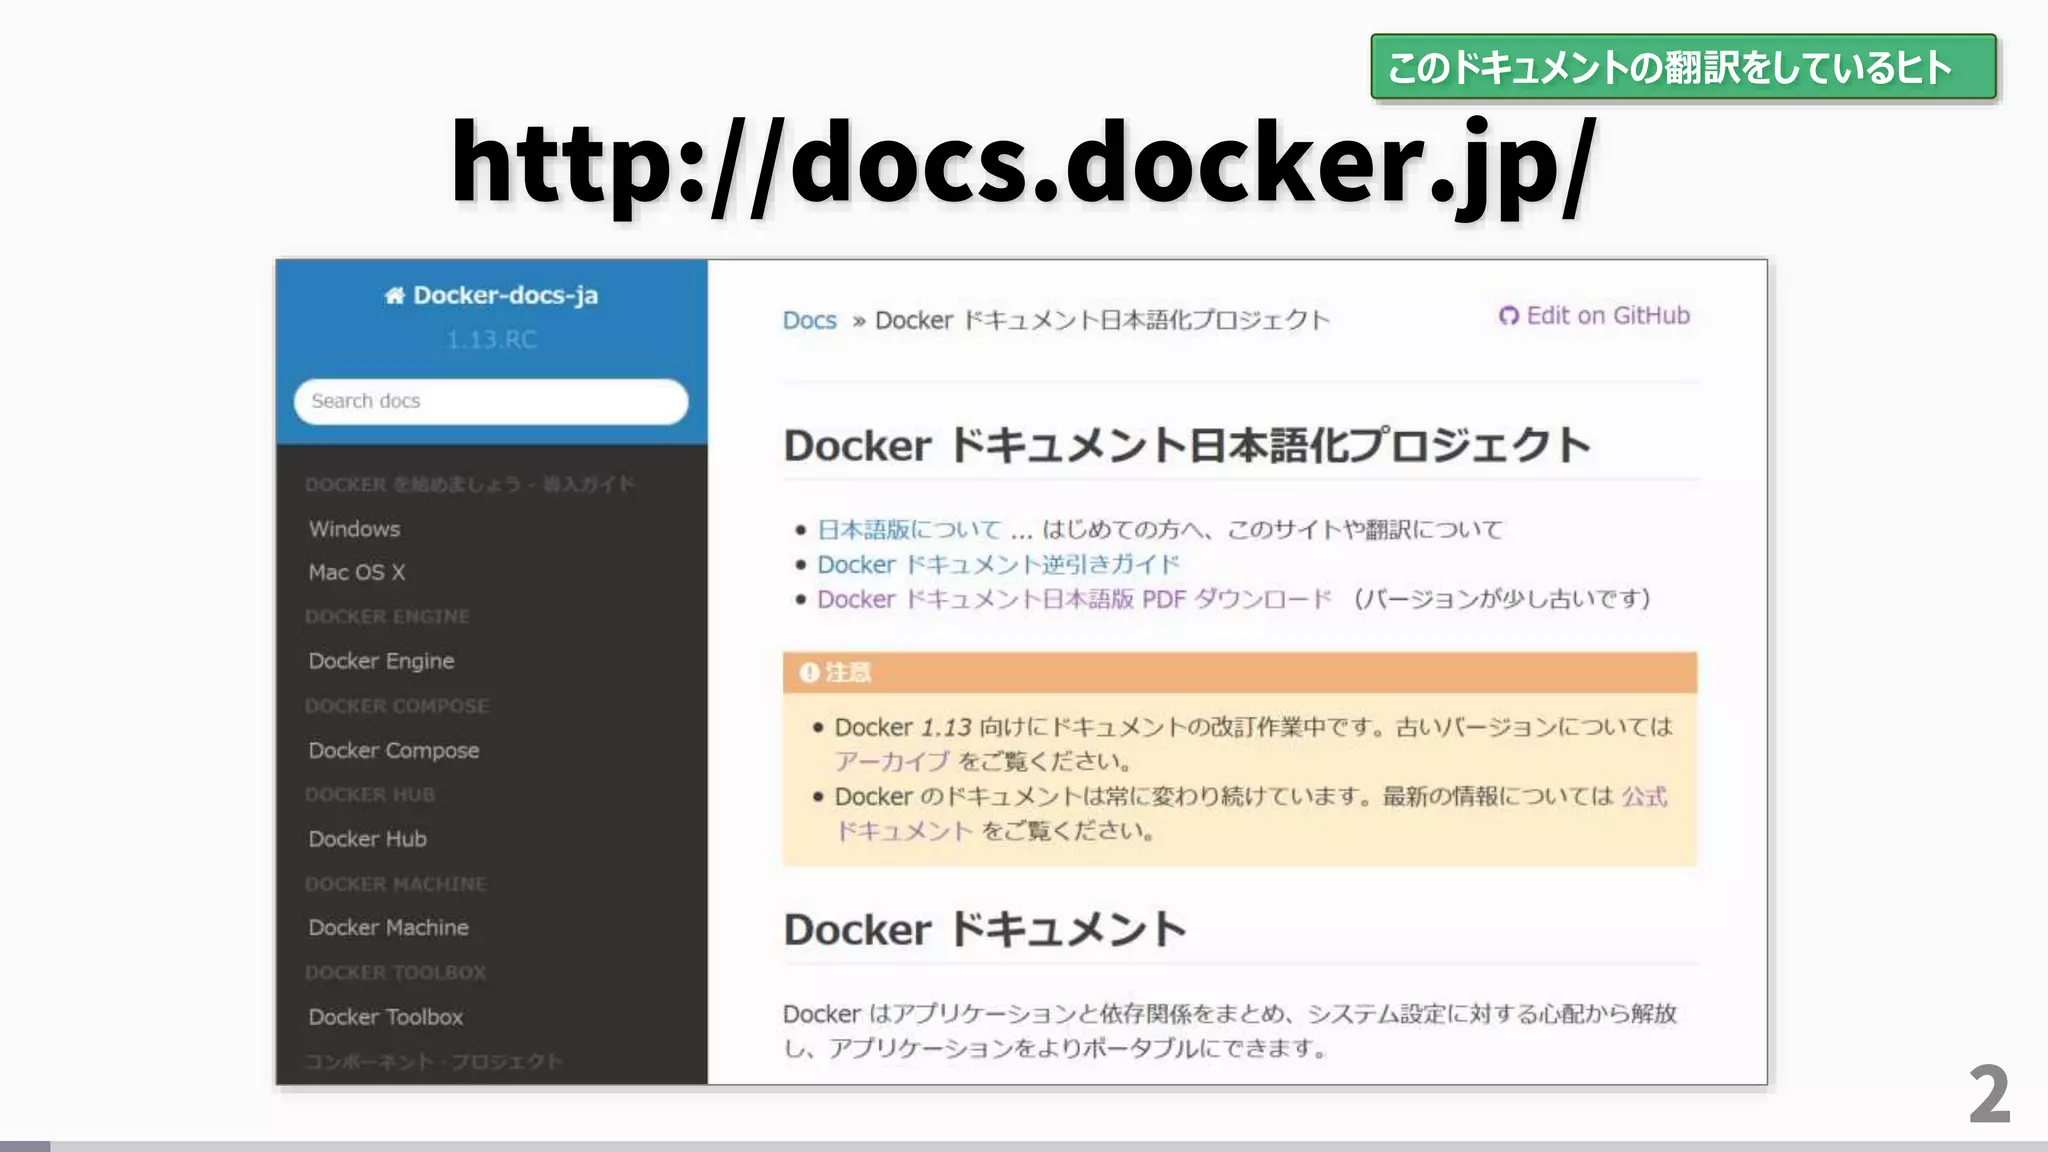Open Docker ドキュメント日本語版 PDF ダウンロード link
The width and height of the screenshot is (2048, 1152).
coord(1074,599)
